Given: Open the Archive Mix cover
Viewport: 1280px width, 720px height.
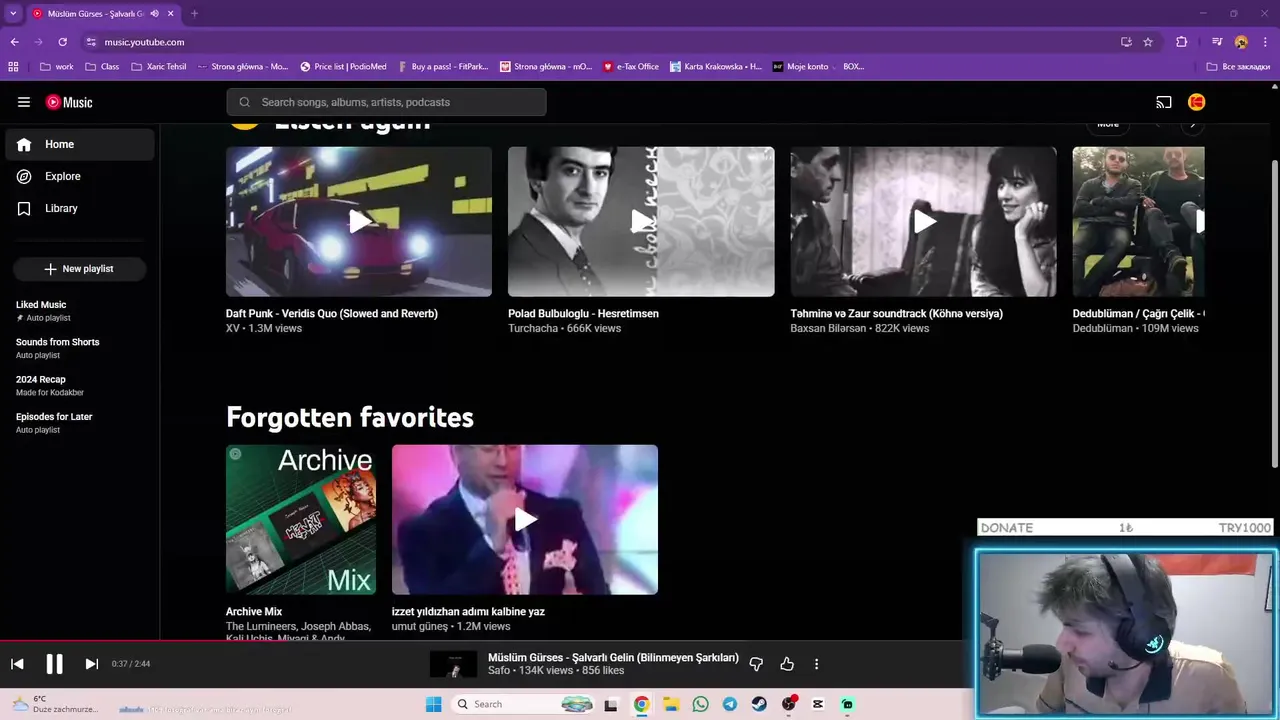Looking at the screenshot, I should pyautogui.click(x=301, y=520).
